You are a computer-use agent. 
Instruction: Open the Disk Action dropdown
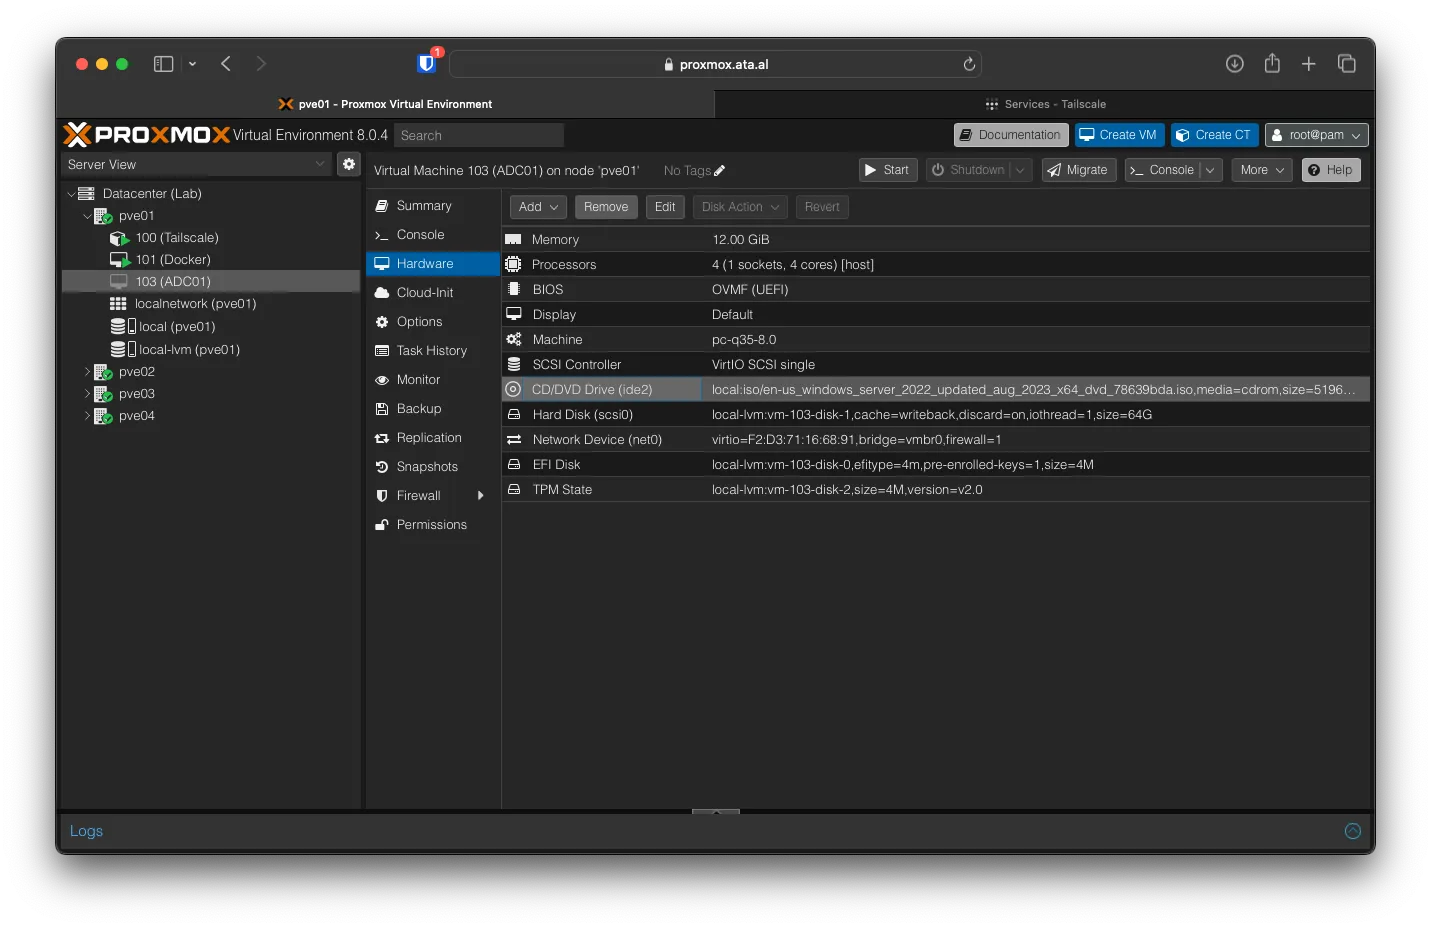tap(740, 207)
